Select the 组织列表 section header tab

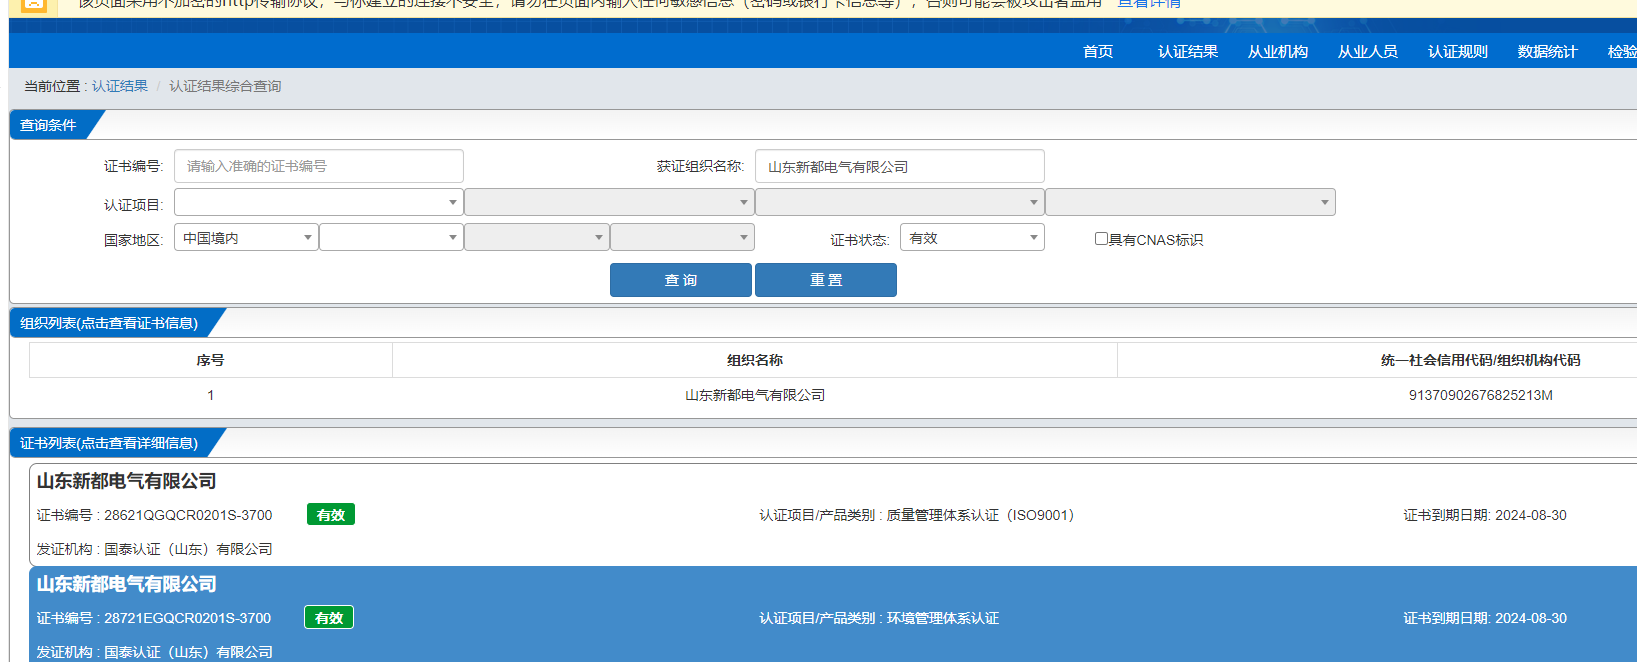[110, 323]
